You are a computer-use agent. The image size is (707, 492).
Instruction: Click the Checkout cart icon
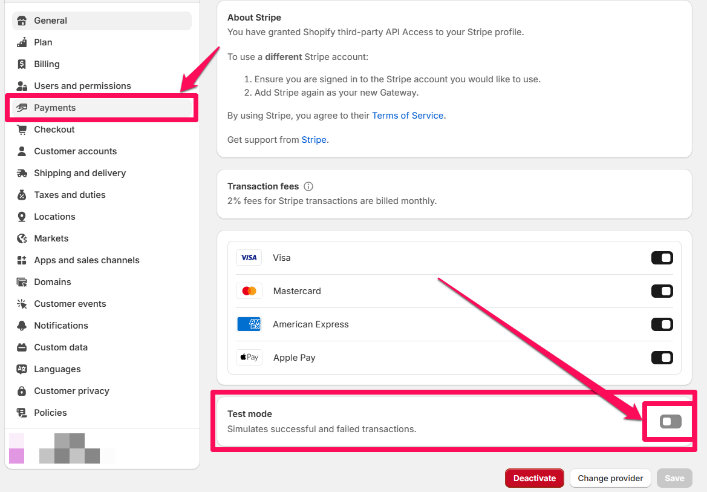[22, 129]
